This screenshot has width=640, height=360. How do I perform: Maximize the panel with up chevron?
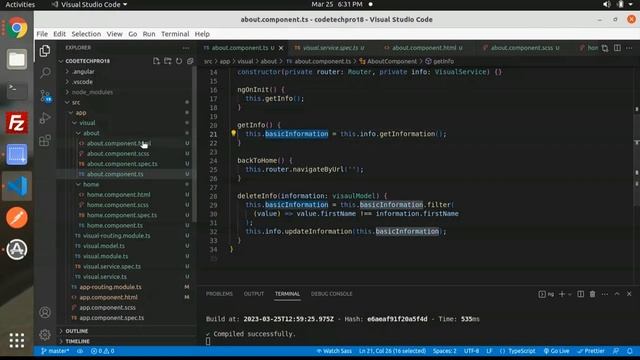pos(617,294)
